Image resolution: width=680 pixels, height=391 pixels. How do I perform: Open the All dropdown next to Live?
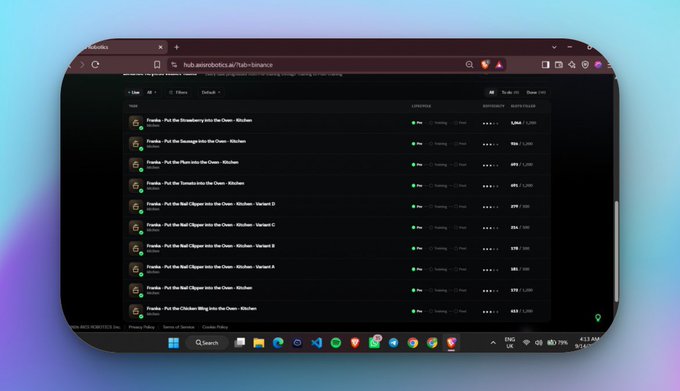pyautogui.click(x=151, y=92)
